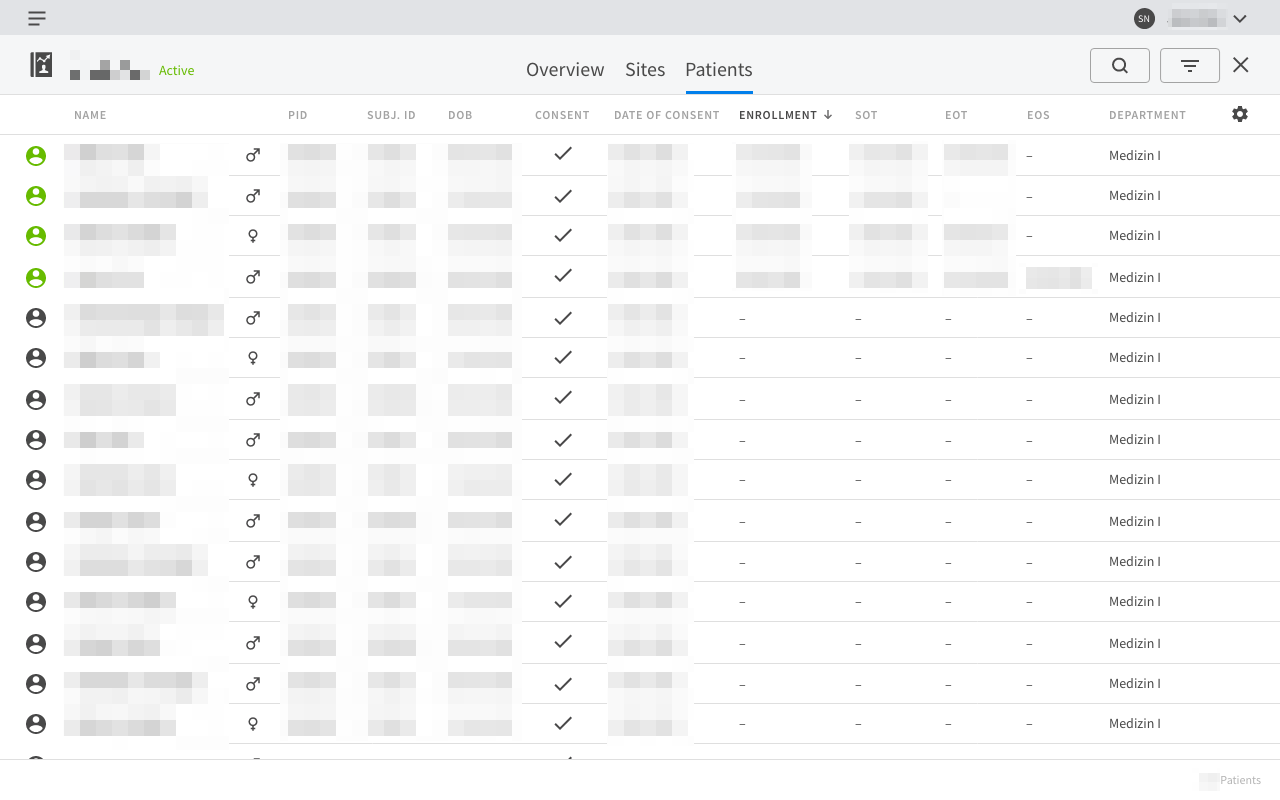Click consent checkmark in the last full row
Viewport: 1280px width, 800px height.
click(x=563, y=723)
